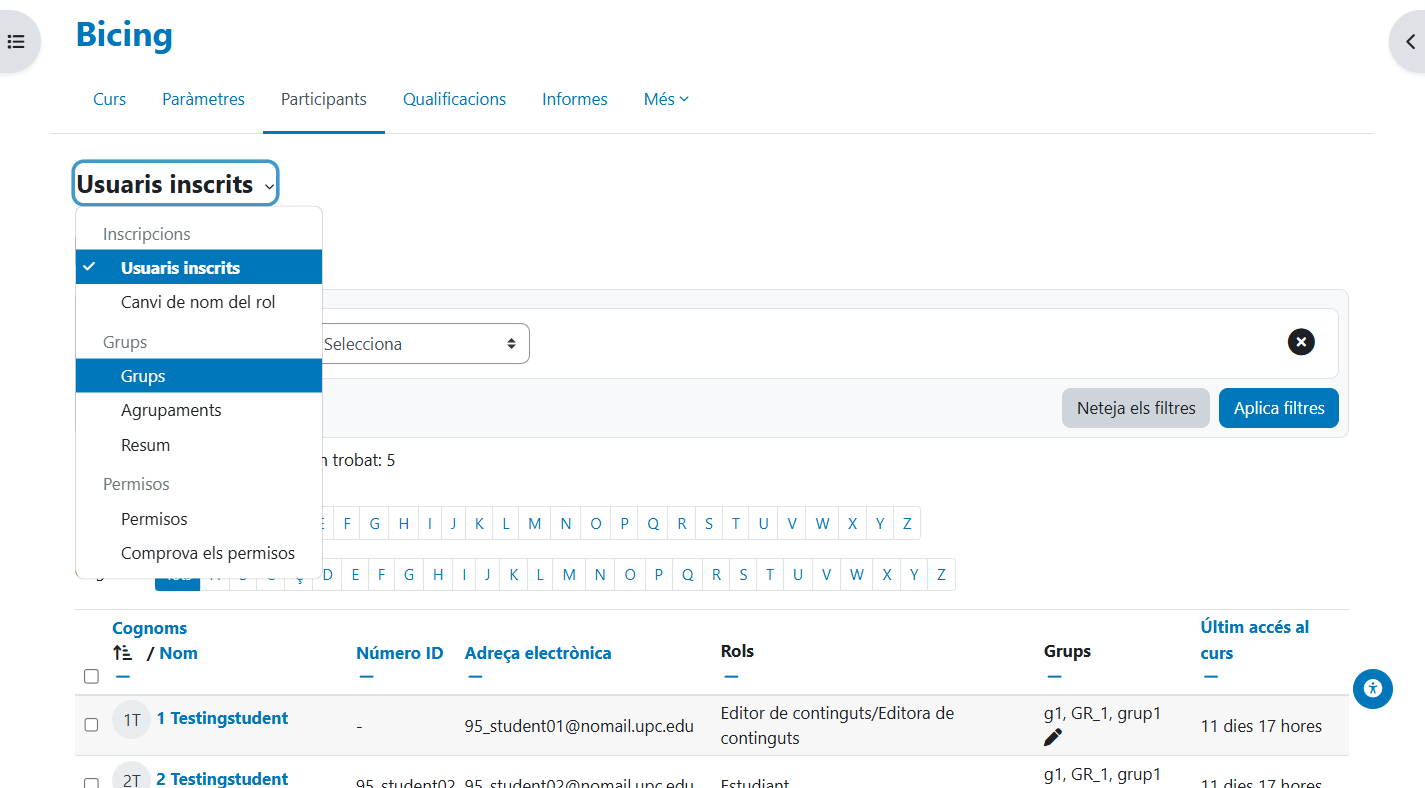Edit groups pencil icon for 1 Testingstudent
1425x788 pixels.
click(x=1052, y=738)
